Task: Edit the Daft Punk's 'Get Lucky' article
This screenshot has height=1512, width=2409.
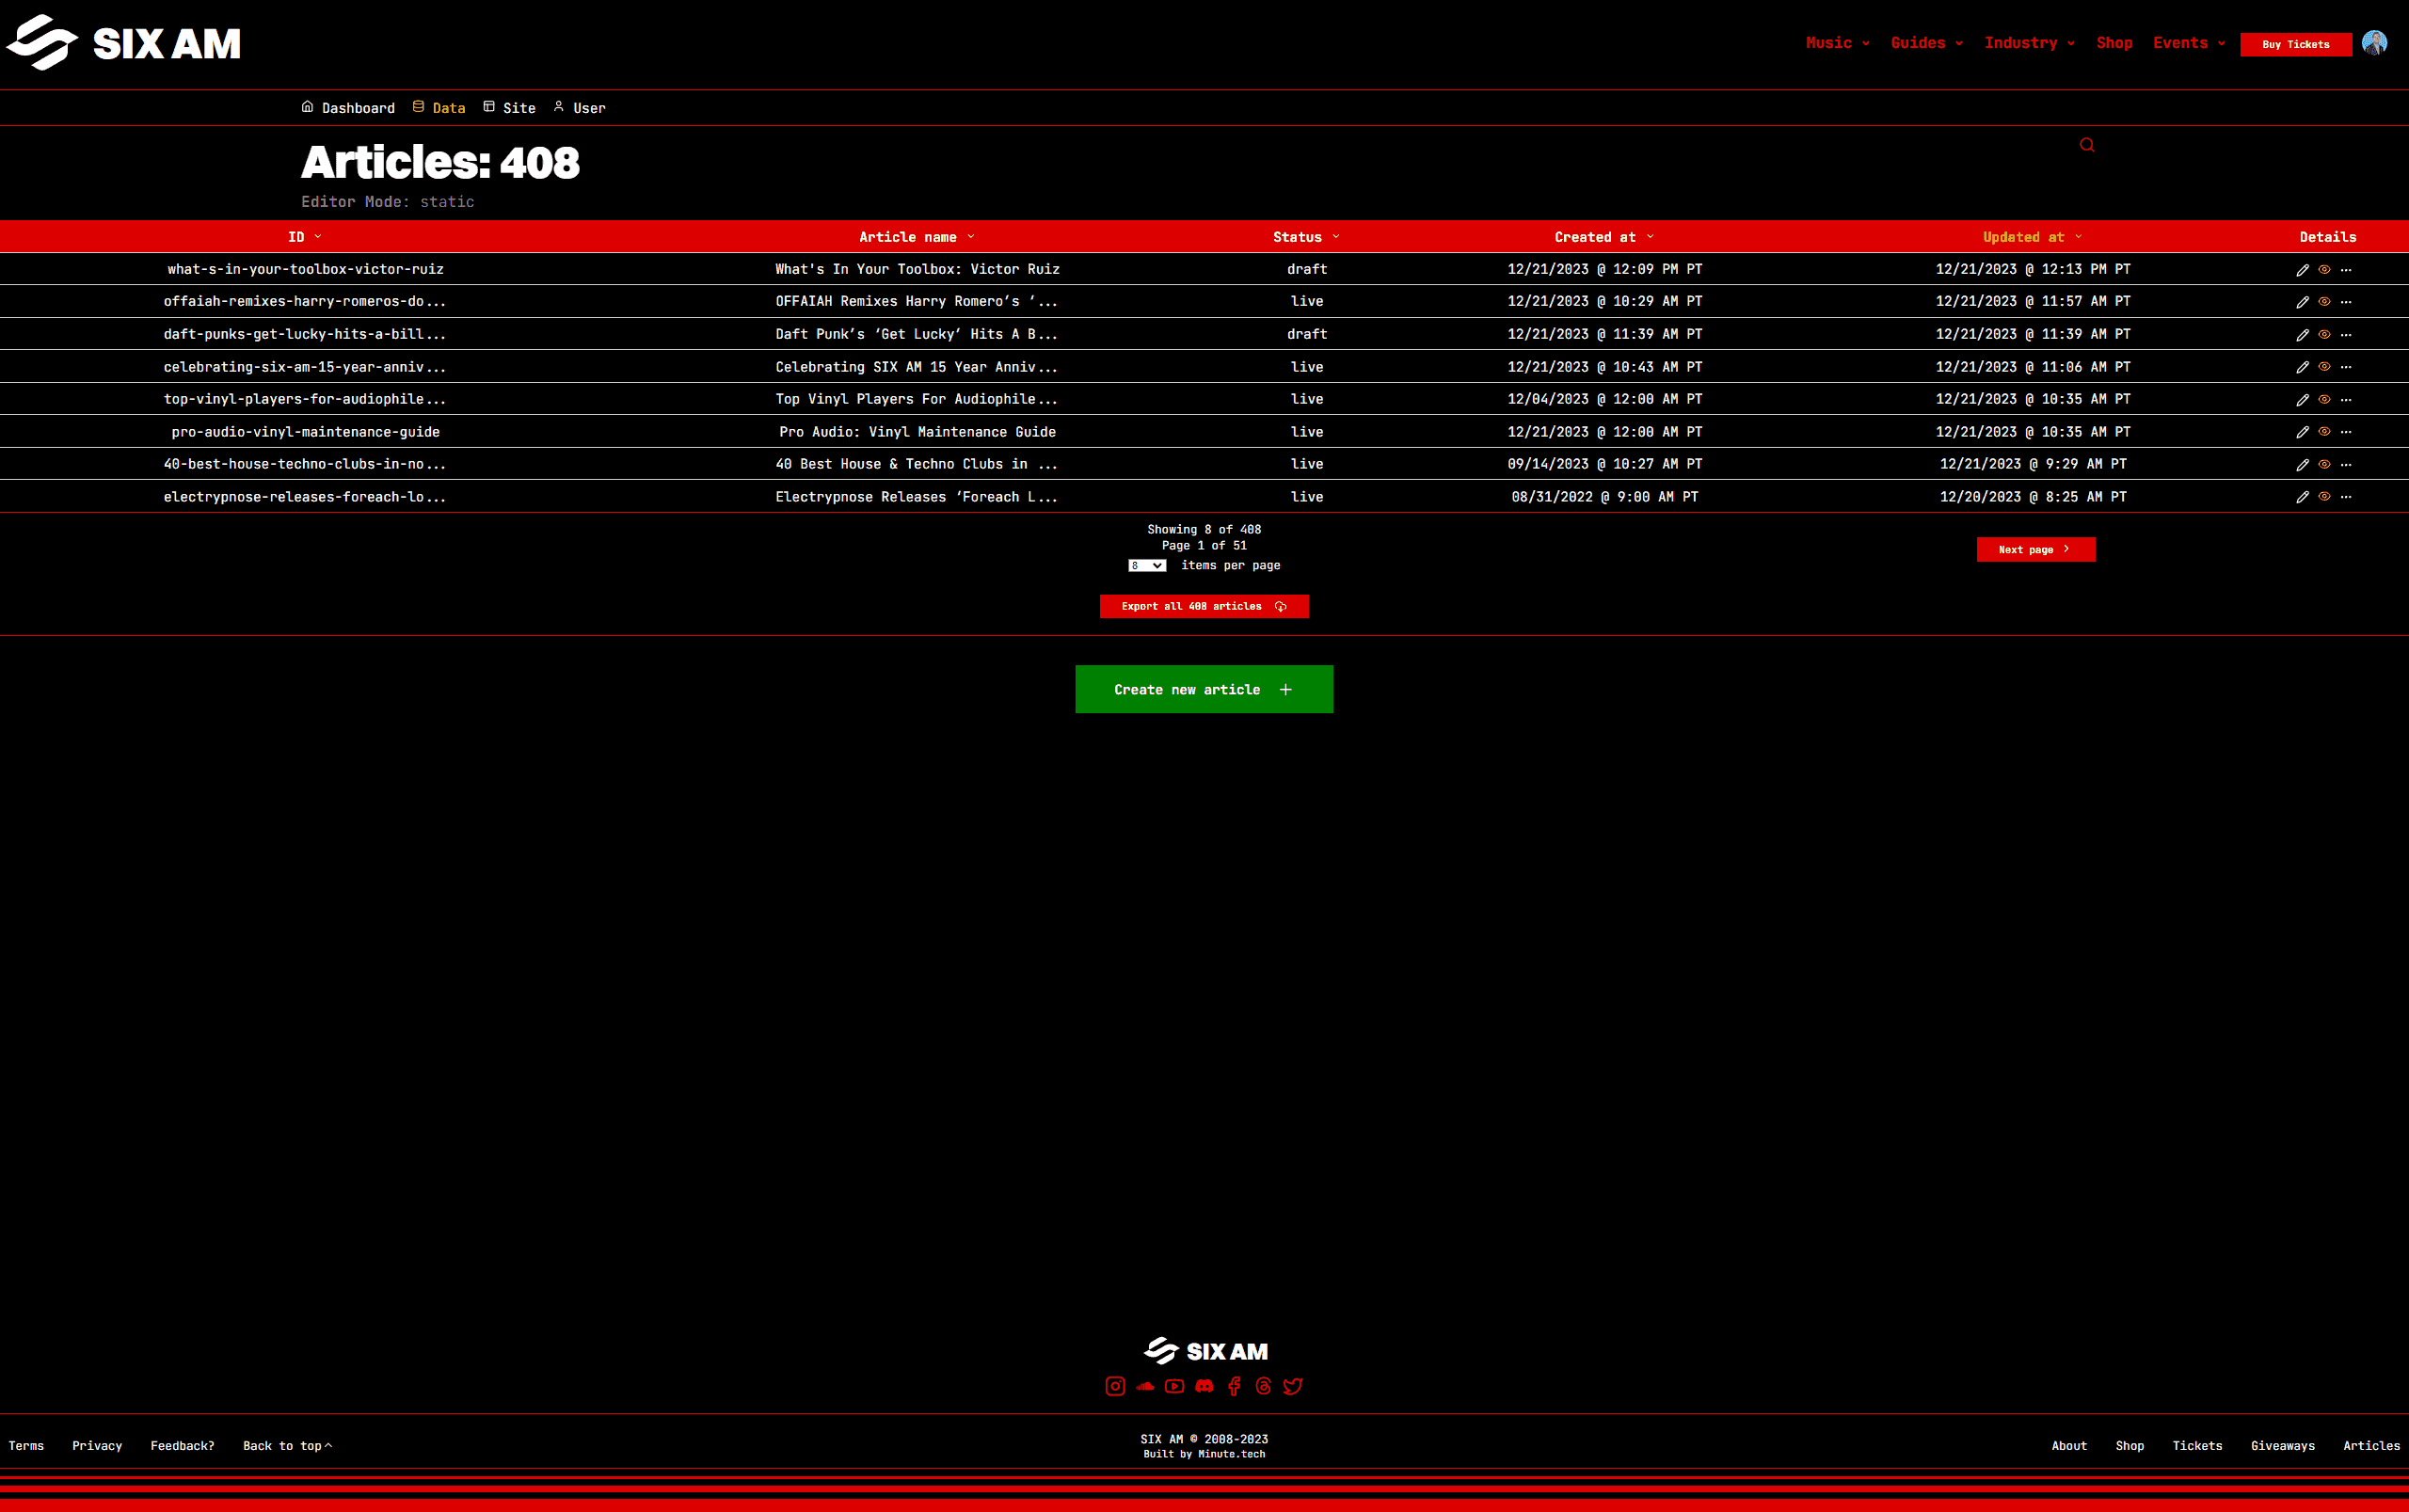Action: pos(2302,335)
